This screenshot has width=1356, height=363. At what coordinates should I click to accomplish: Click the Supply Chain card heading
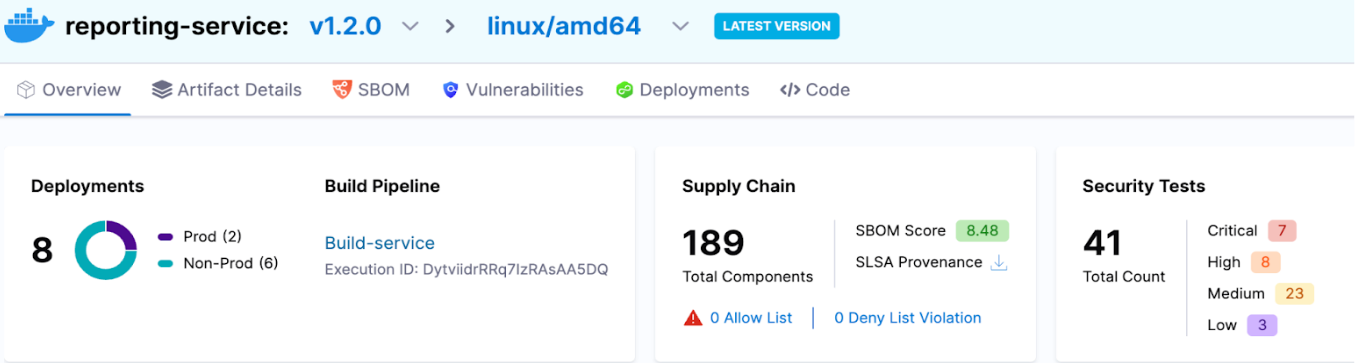click(739, 186)
